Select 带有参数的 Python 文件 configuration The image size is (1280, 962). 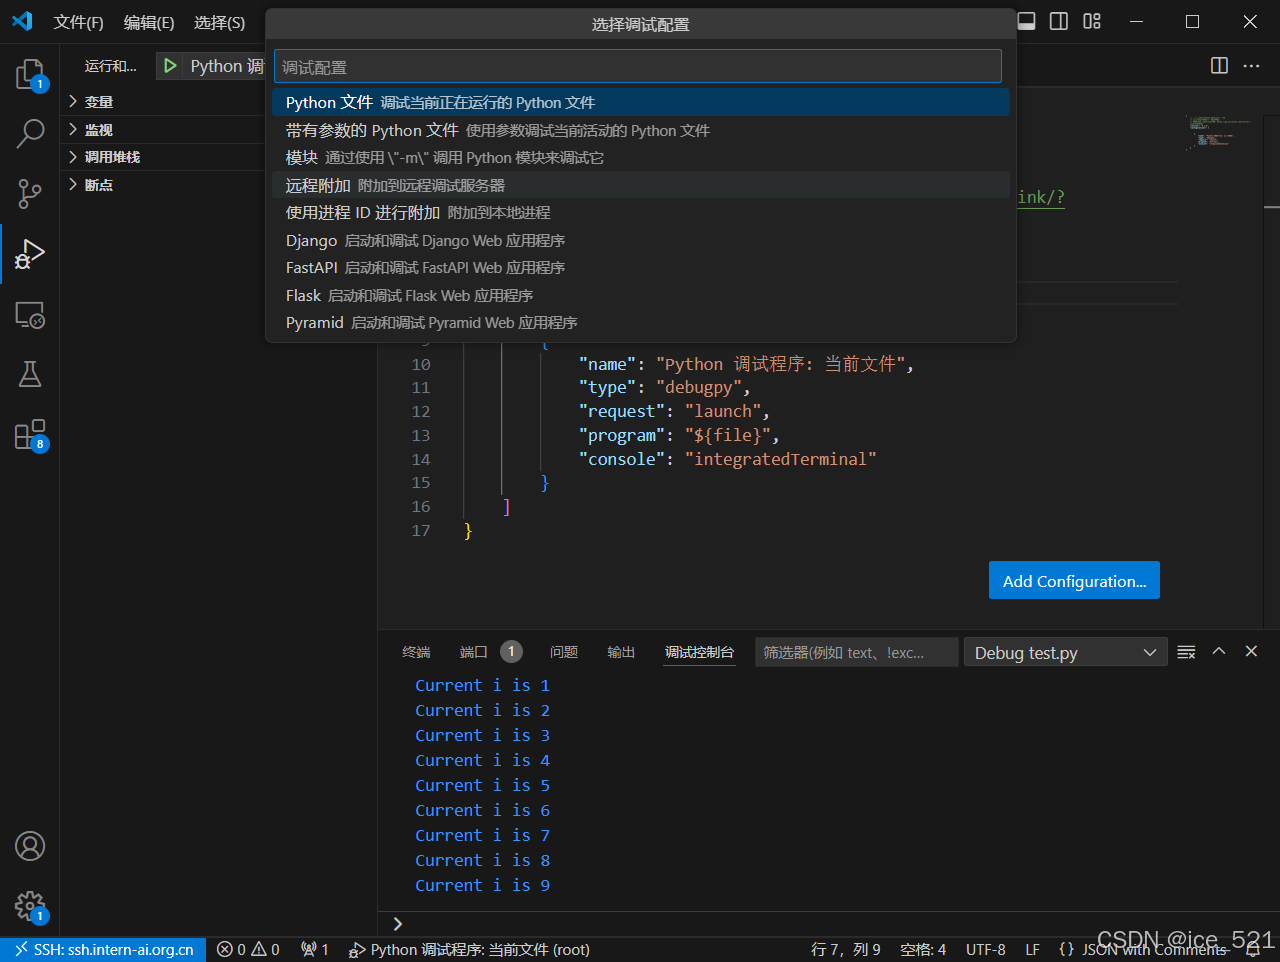pyautogui.click(x=641, y=130)
